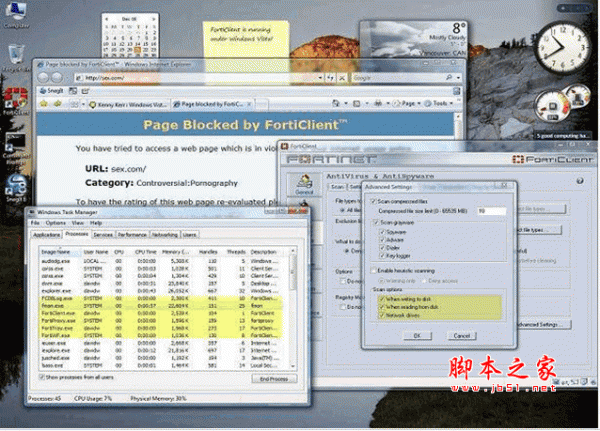Screen dimensions: 600x431
Task: Open the Home button dropdown arrow
Action: point(346,103)
